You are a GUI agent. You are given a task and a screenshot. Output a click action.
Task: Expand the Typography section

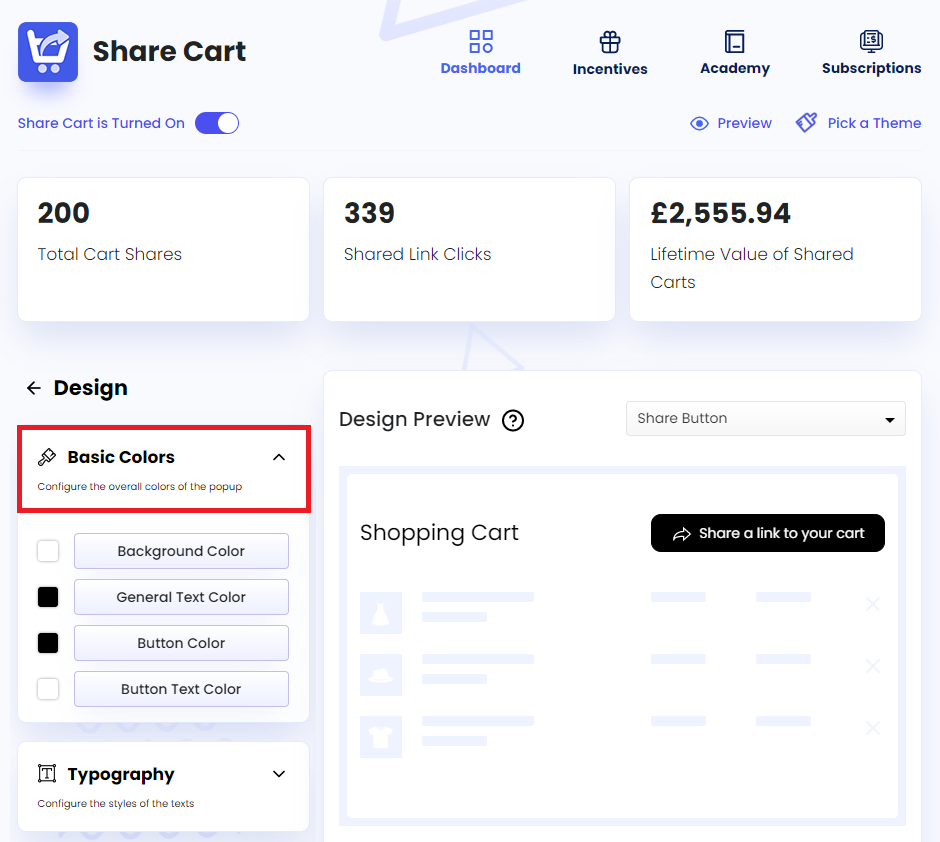click(x=278, y=773)
